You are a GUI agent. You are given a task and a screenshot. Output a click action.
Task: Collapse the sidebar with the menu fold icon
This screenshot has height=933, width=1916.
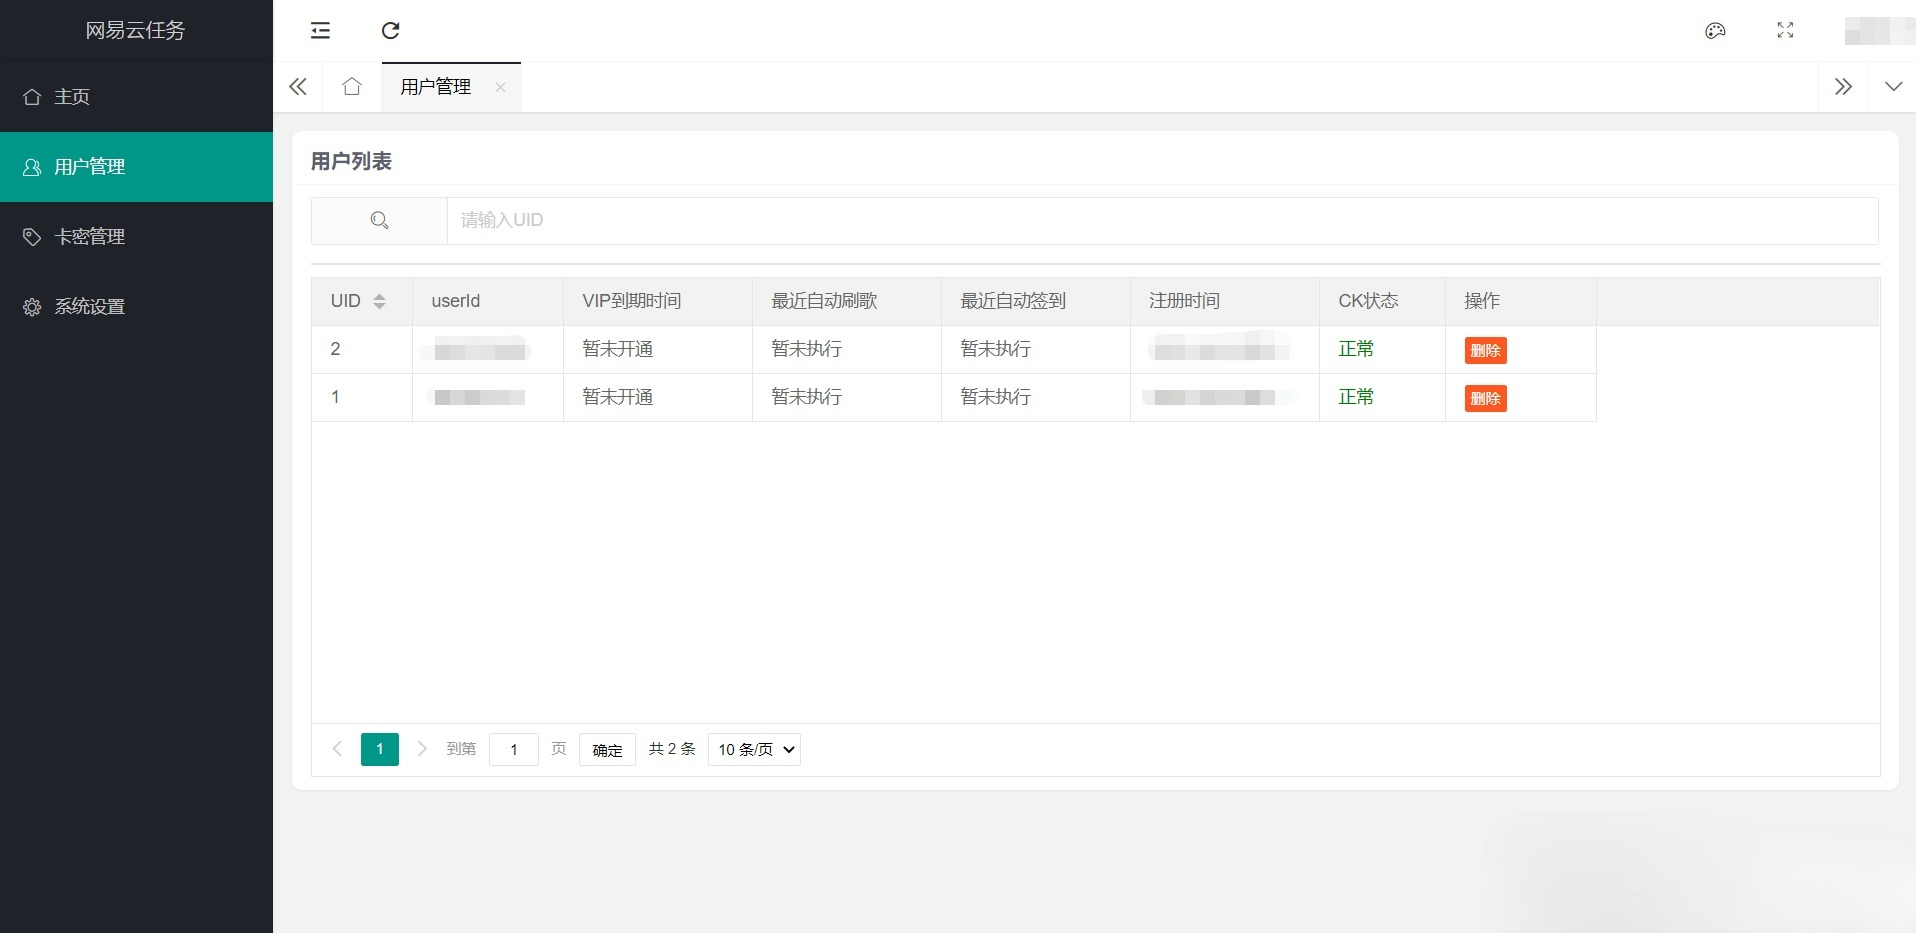pos(320,31)
